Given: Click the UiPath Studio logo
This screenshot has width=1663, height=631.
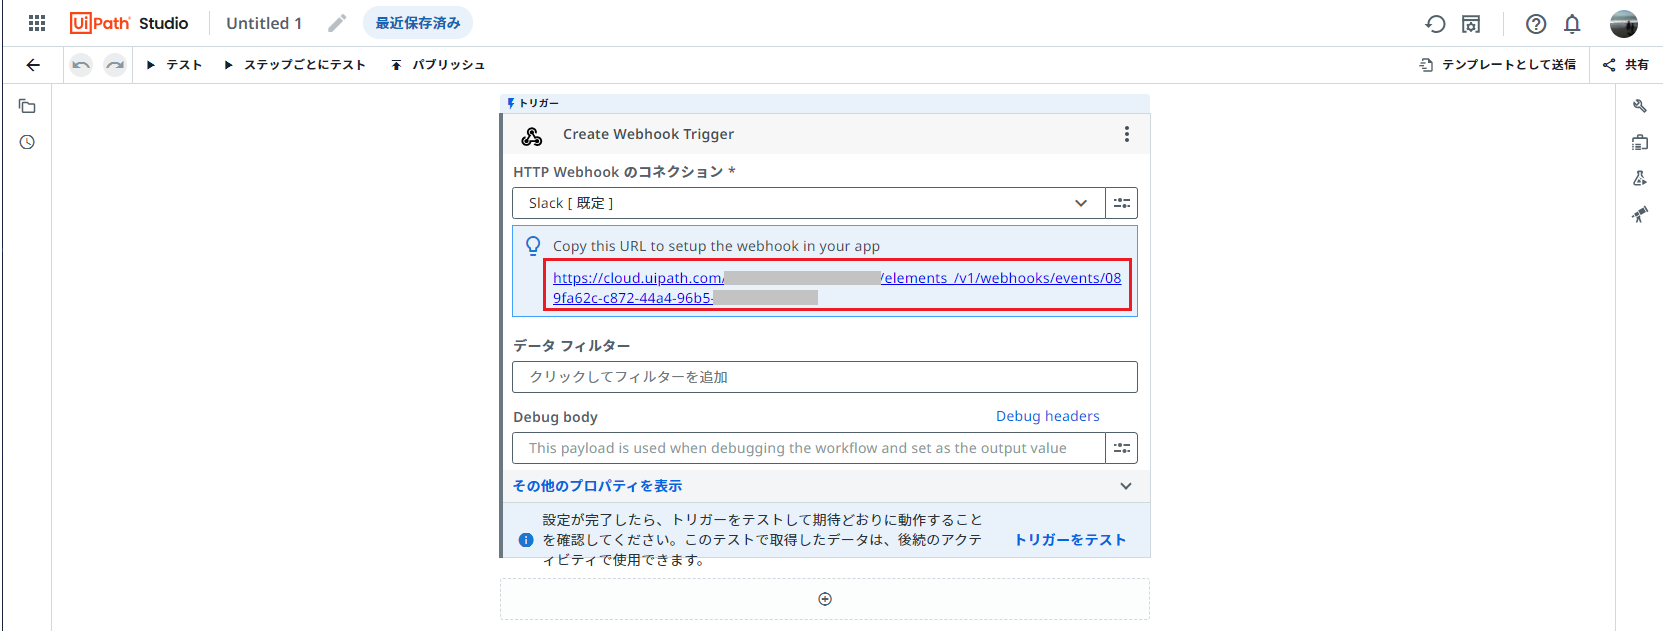Looking at the screenshot, I should (x=129, y=23).
